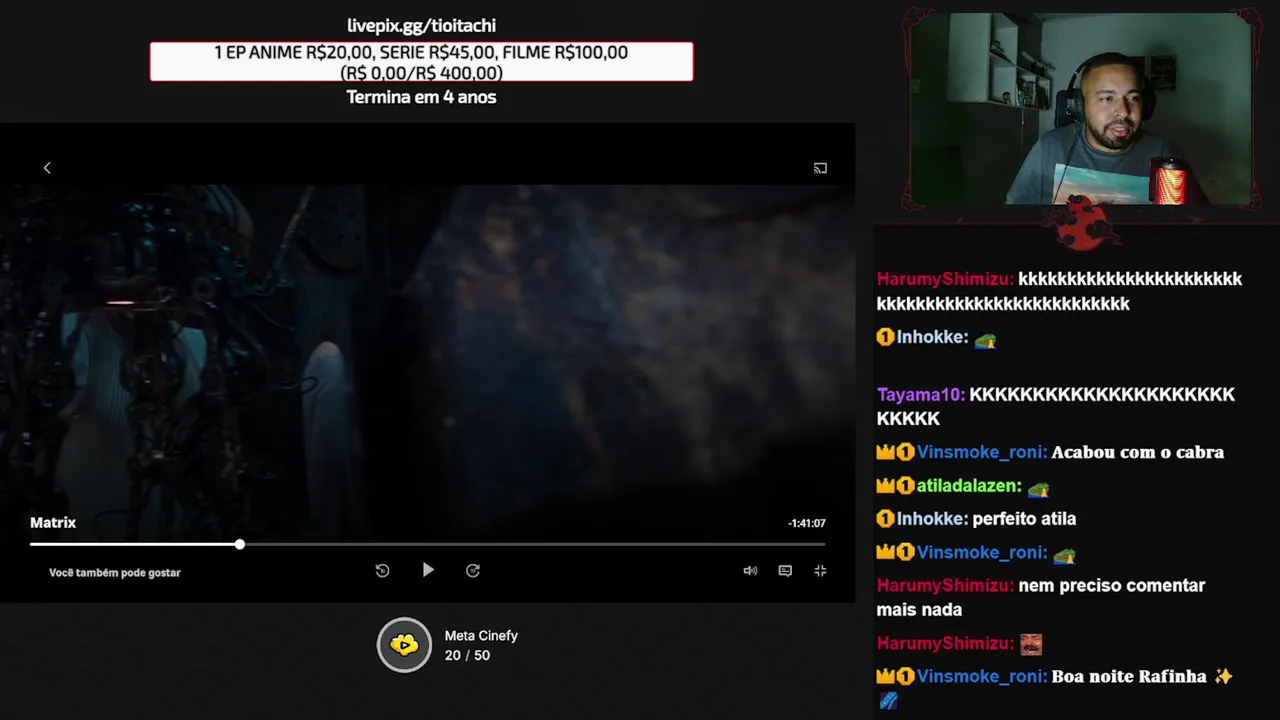
Task: Click "Boa noite Rafinha" chat message
Action: click(x=1129, y=677)
